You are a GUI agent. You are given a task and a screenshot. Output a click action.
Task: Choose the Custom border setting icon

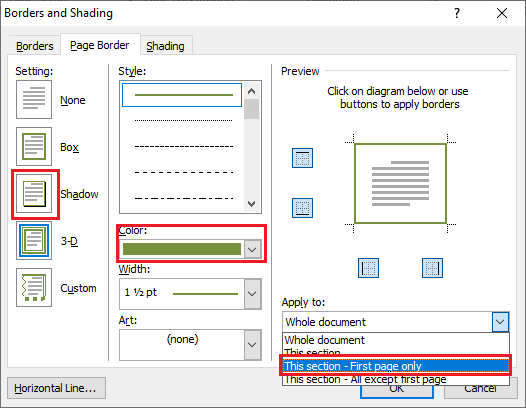(x=34, y=288)
